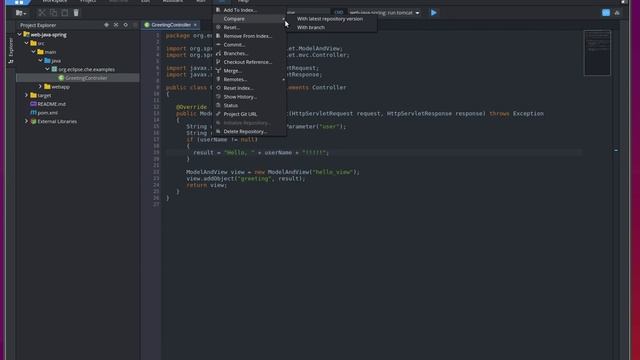The image size is (640, 360).
Task: Select GreetingController class in tree
Action: pos(86,78)
